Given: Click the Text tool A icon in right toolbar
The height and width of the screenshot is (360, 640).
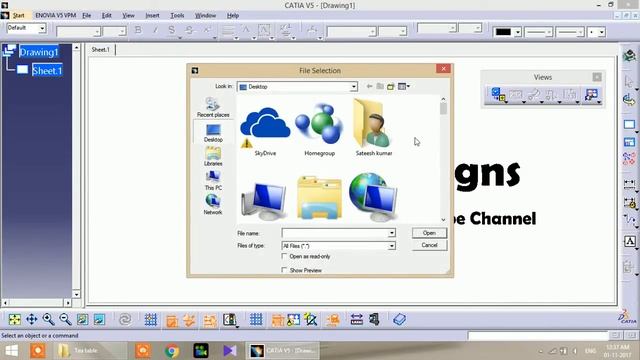Looking at the screenshot, I should [x=629, y=241].
